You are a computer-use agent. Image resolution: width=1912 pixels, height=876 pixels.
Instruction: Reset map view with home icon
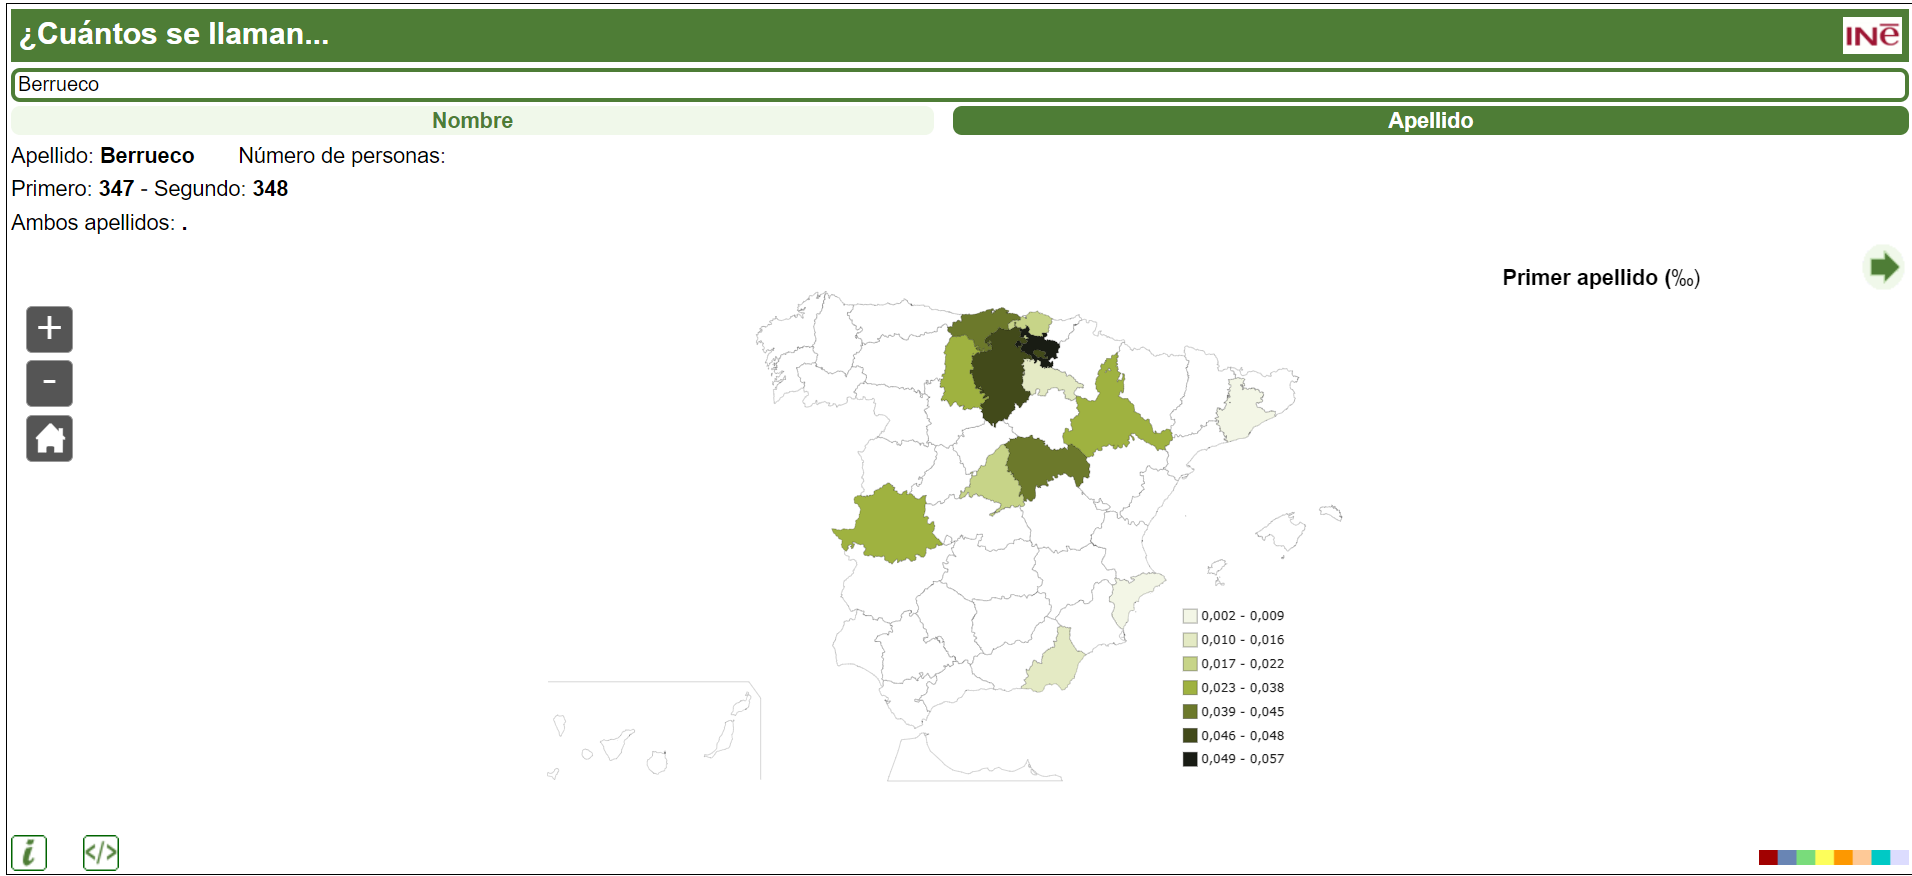49,438
